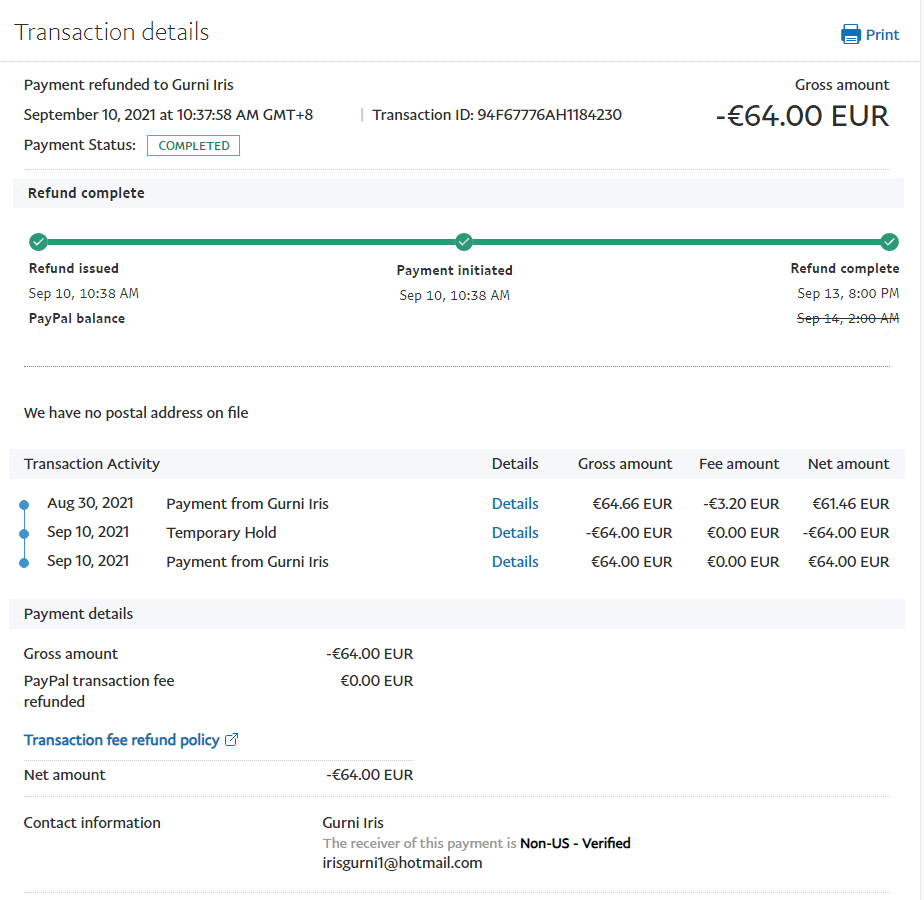
Task: Click the Refund complete checkmark icon
Action: tap(889, 242)
